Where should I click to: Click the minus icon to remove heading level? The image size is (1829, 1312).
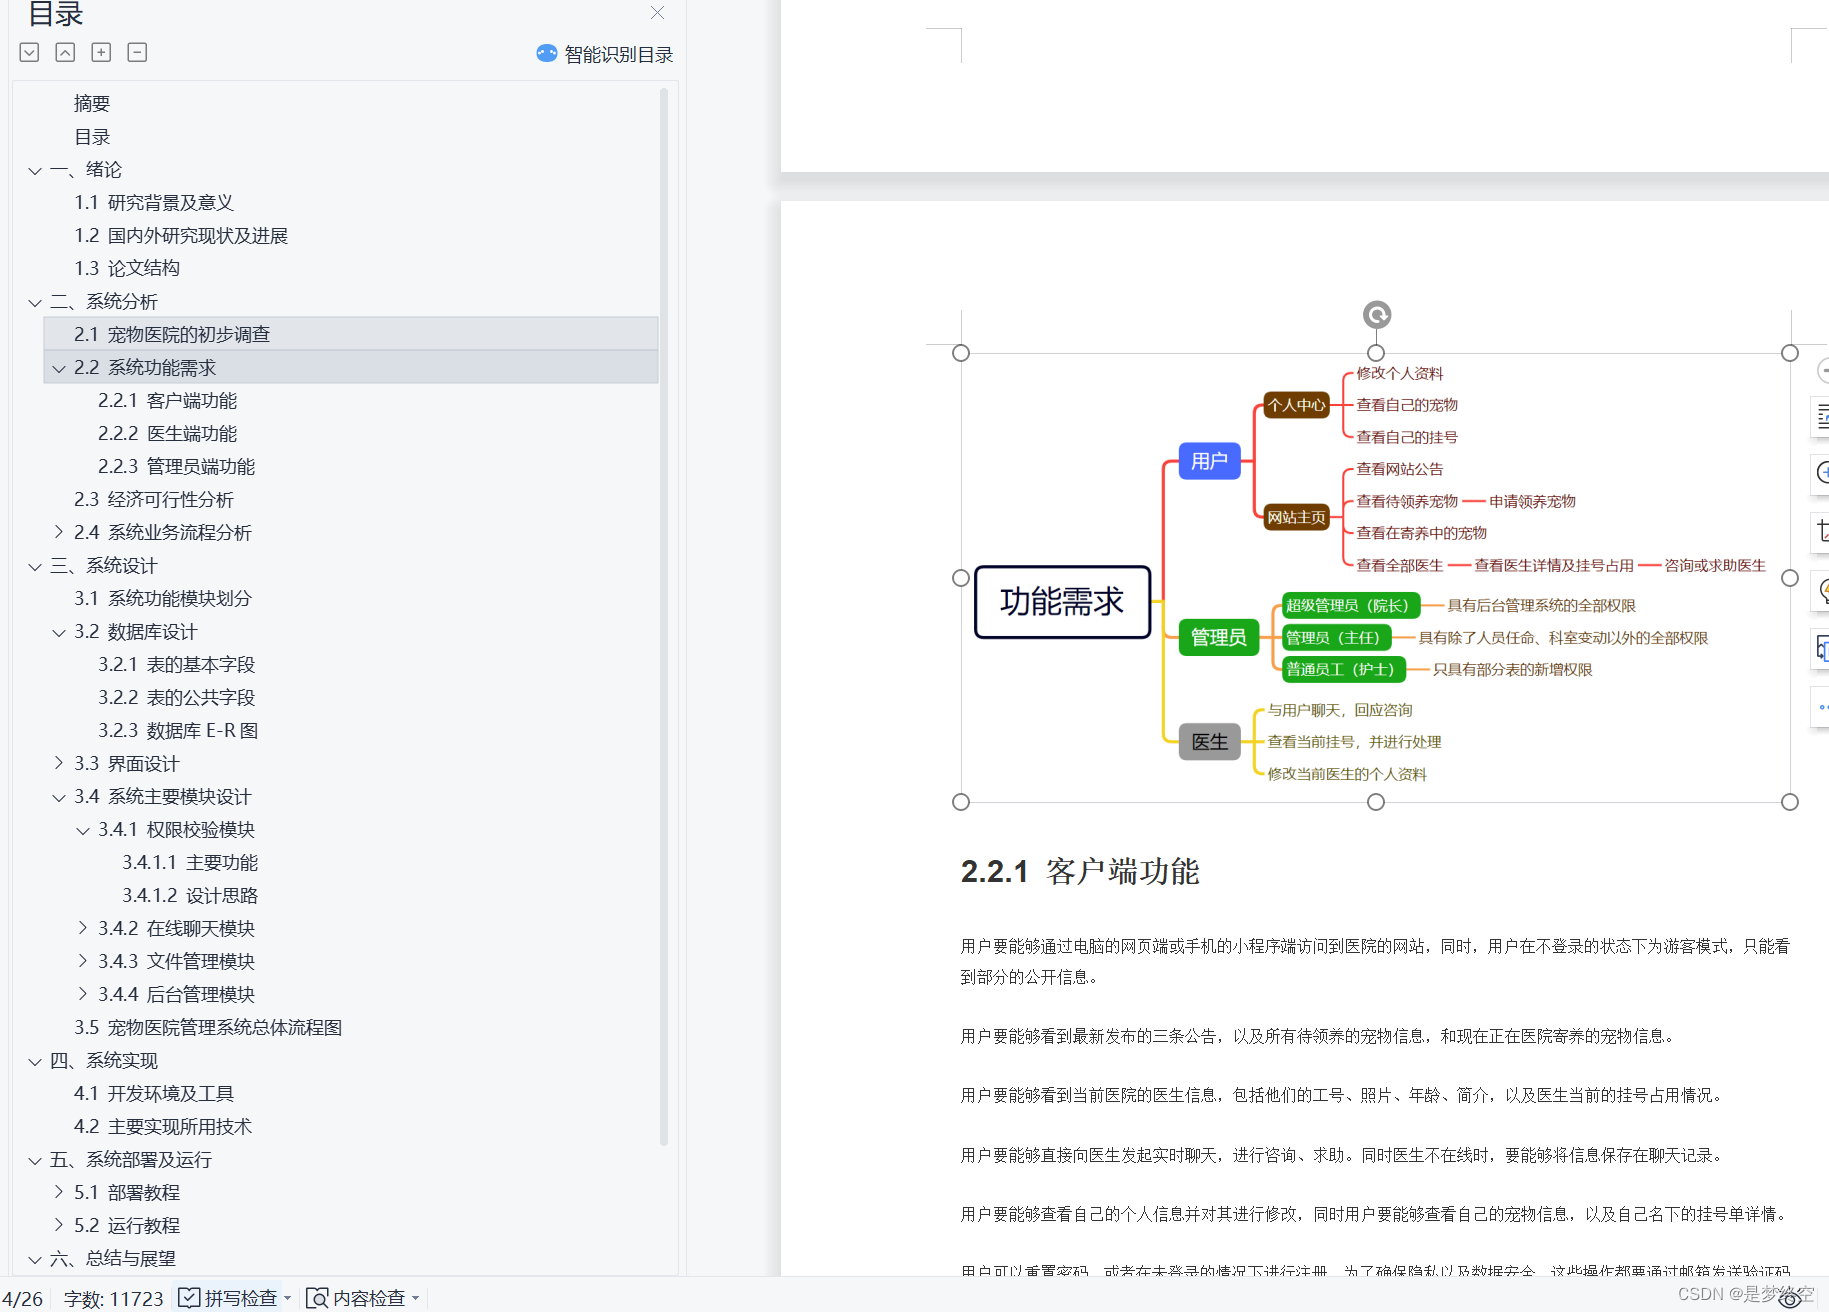coord(137,52)
